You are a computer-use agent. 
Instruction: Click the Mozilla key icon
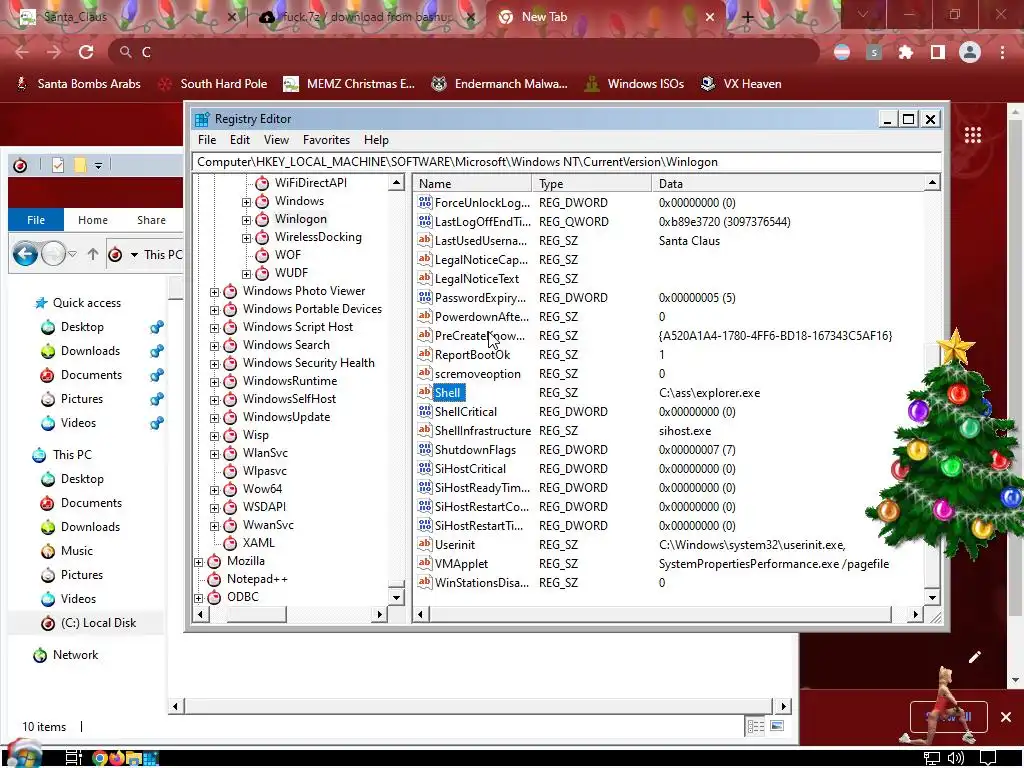coord(214,561)
